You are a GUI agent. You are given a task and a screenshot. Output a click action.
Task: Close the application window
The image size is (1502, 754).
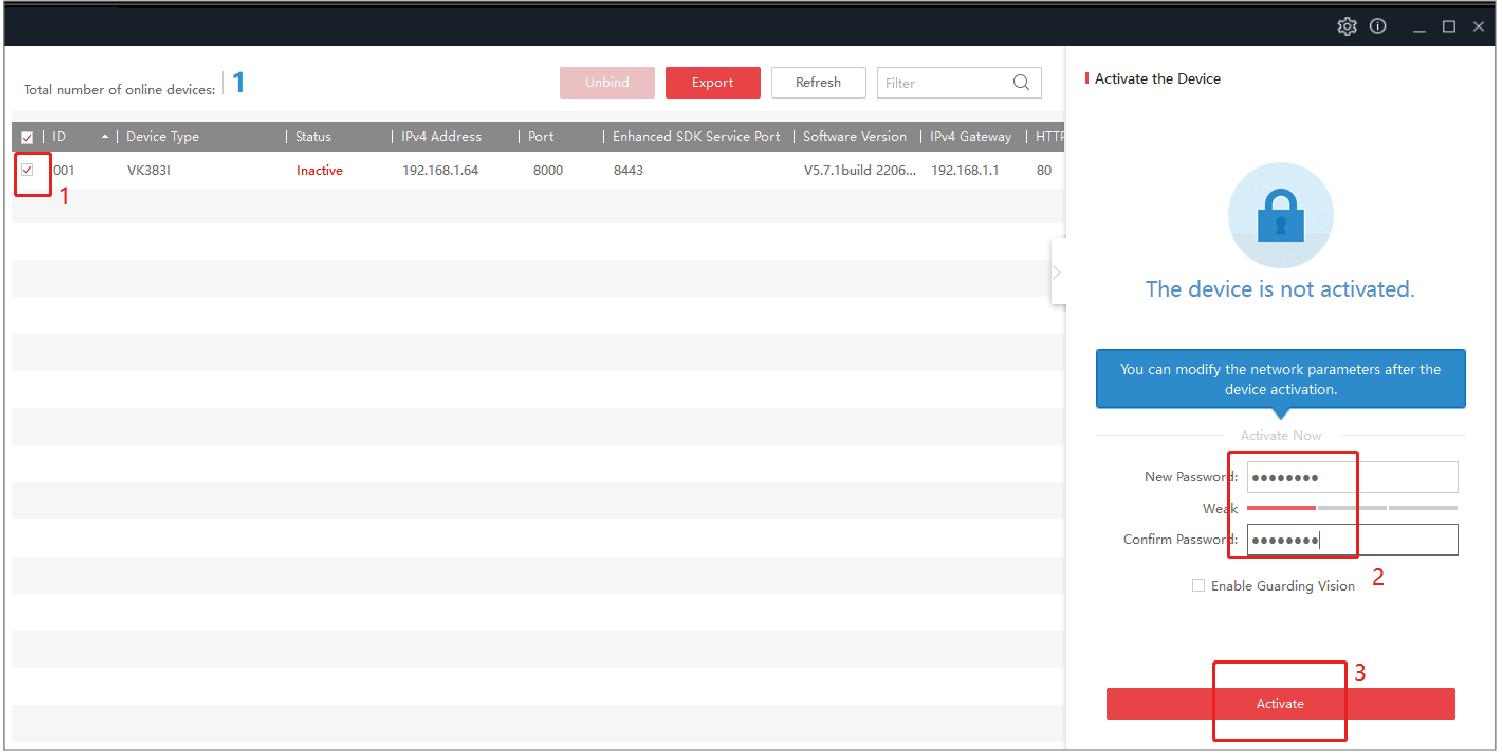pyautogui.click(x=1478, y=27)
